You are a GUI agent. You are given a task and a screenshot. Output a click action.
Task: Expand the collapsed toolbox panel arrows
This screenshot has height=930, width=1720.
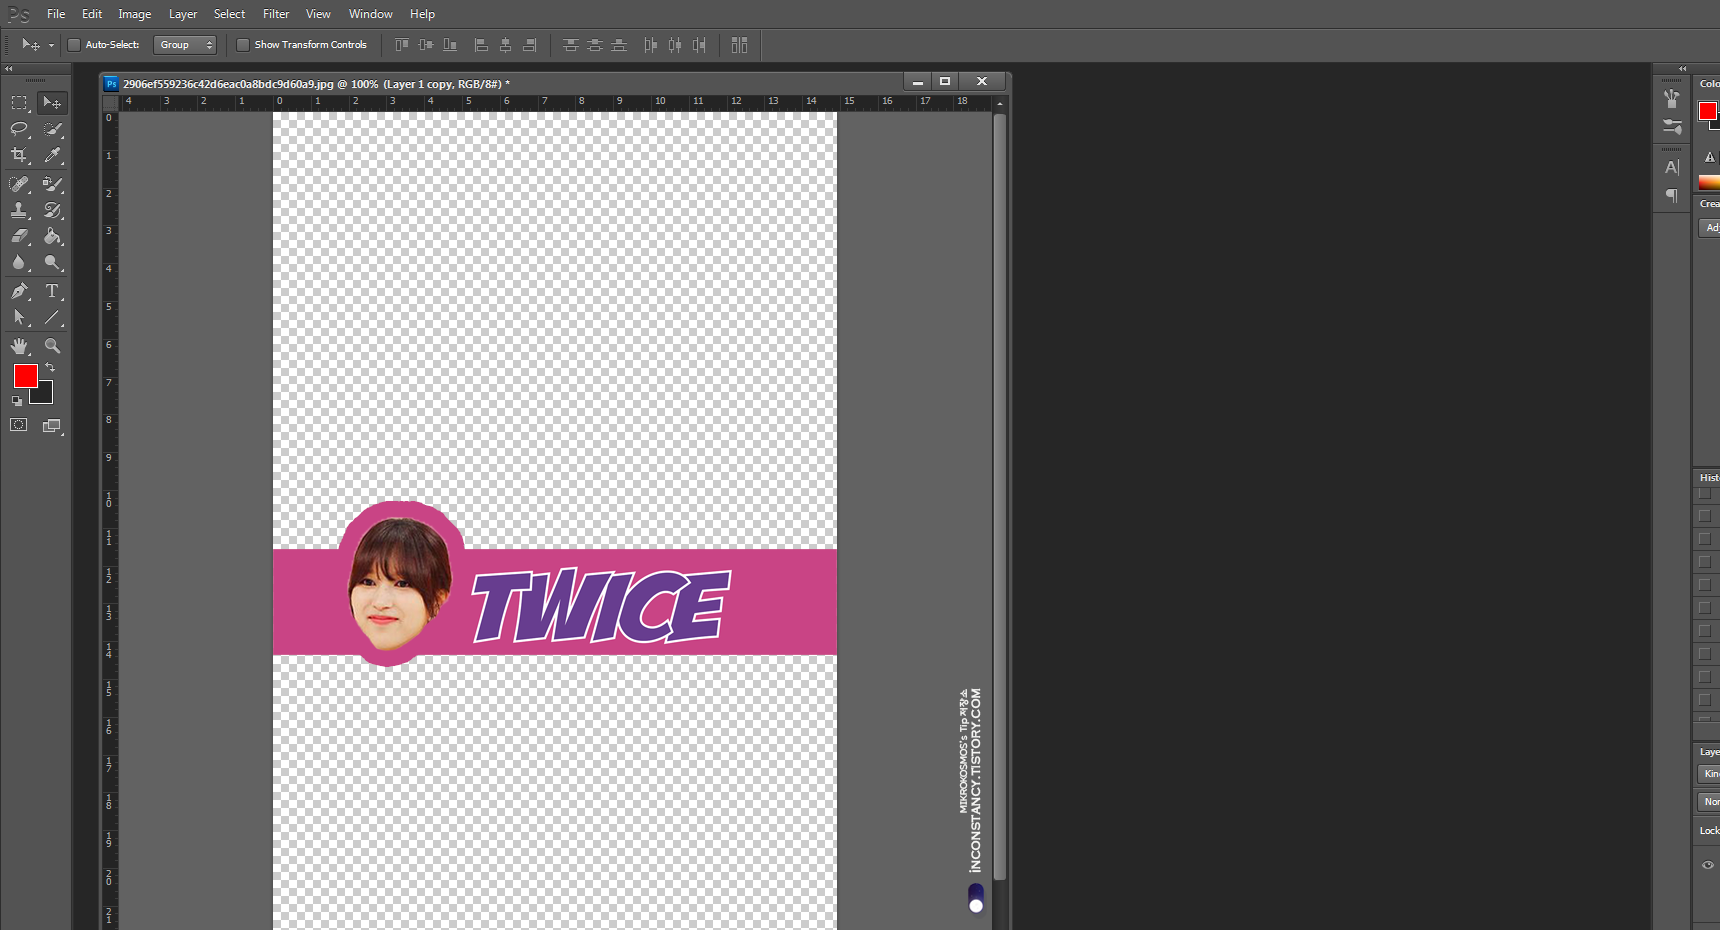click(9, 69)
